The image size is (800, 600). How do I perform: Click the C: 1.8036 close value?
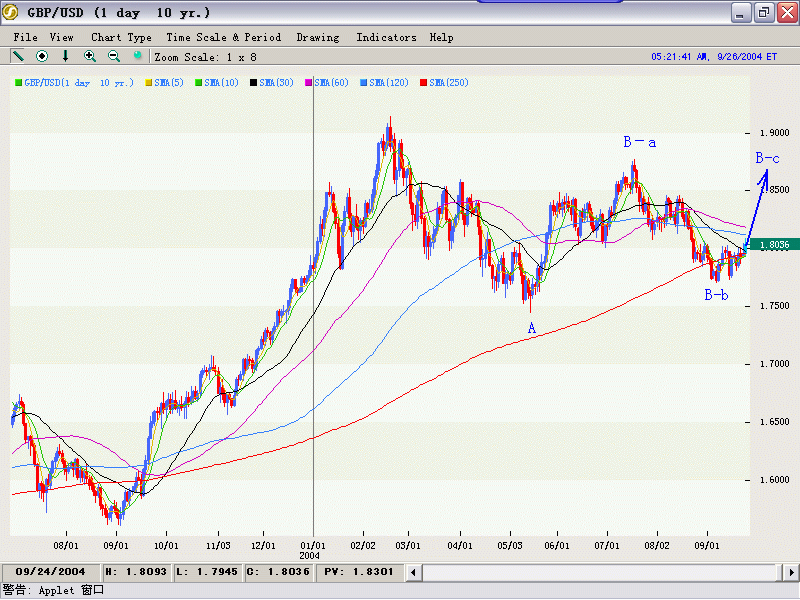[x=278, y=572]
